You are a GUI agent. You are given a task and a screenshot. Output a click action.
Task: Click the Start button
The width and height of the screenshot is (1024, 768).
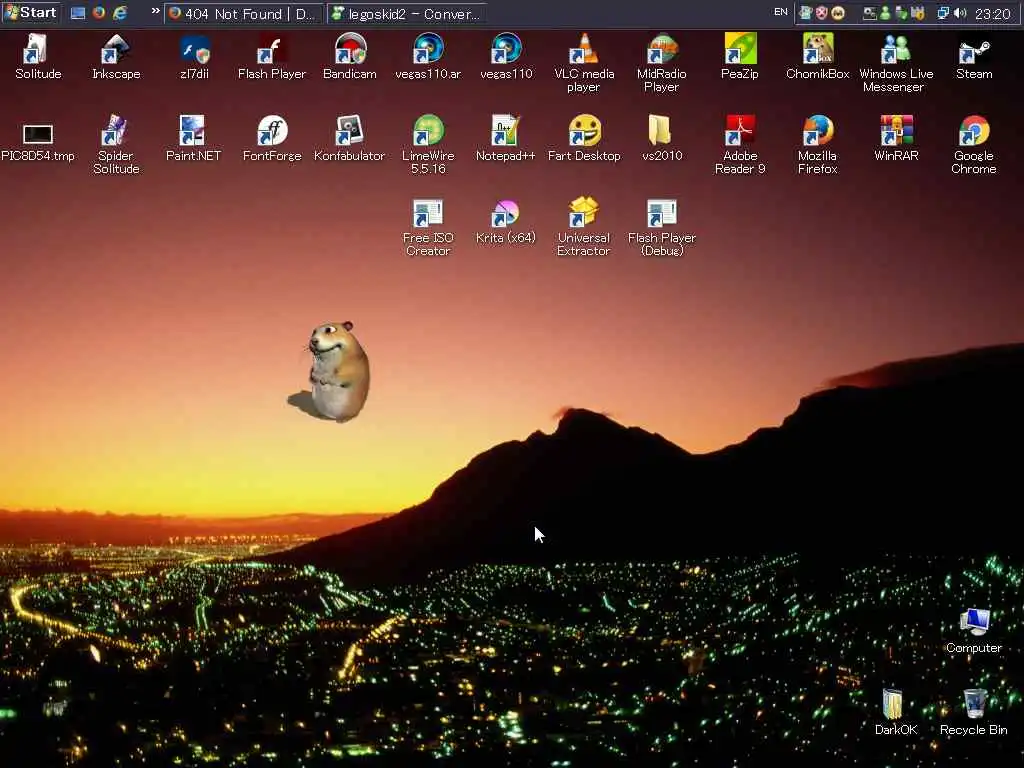tap(30, 12)
